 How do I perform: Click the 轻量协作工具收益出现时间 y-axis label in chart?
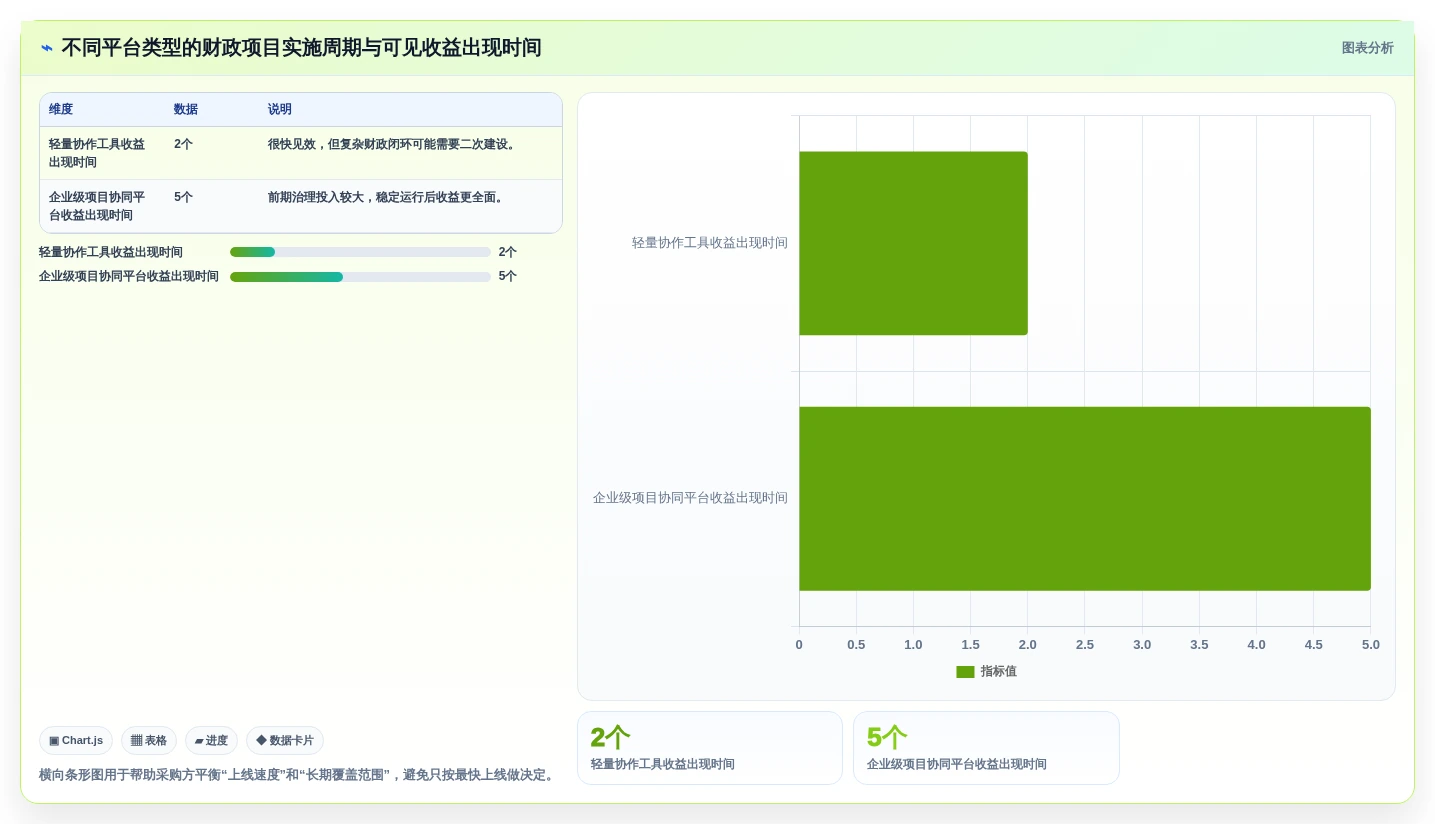[710, 243]
